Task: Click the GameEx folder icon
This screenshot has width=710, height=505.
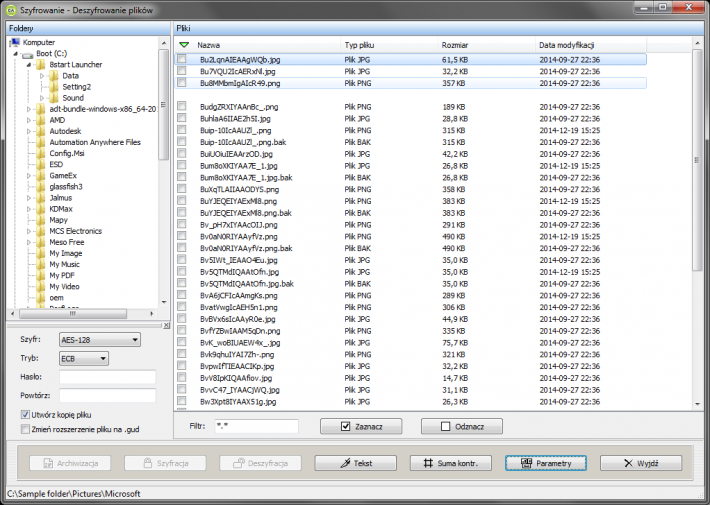Action: pyautogui.click(x=41, y=175)
